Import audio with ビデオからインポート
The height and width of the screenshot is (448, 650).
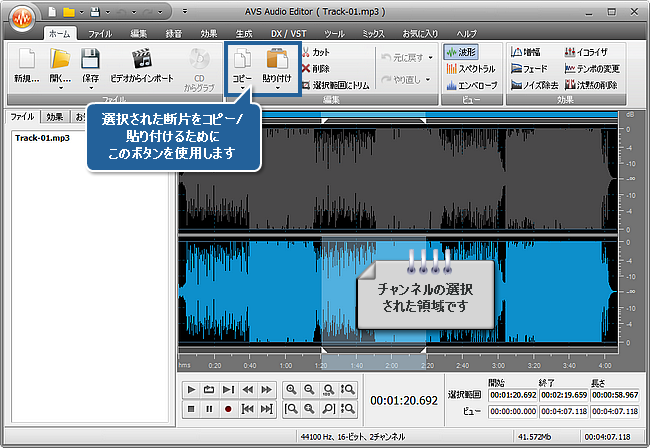coord(142,65)
